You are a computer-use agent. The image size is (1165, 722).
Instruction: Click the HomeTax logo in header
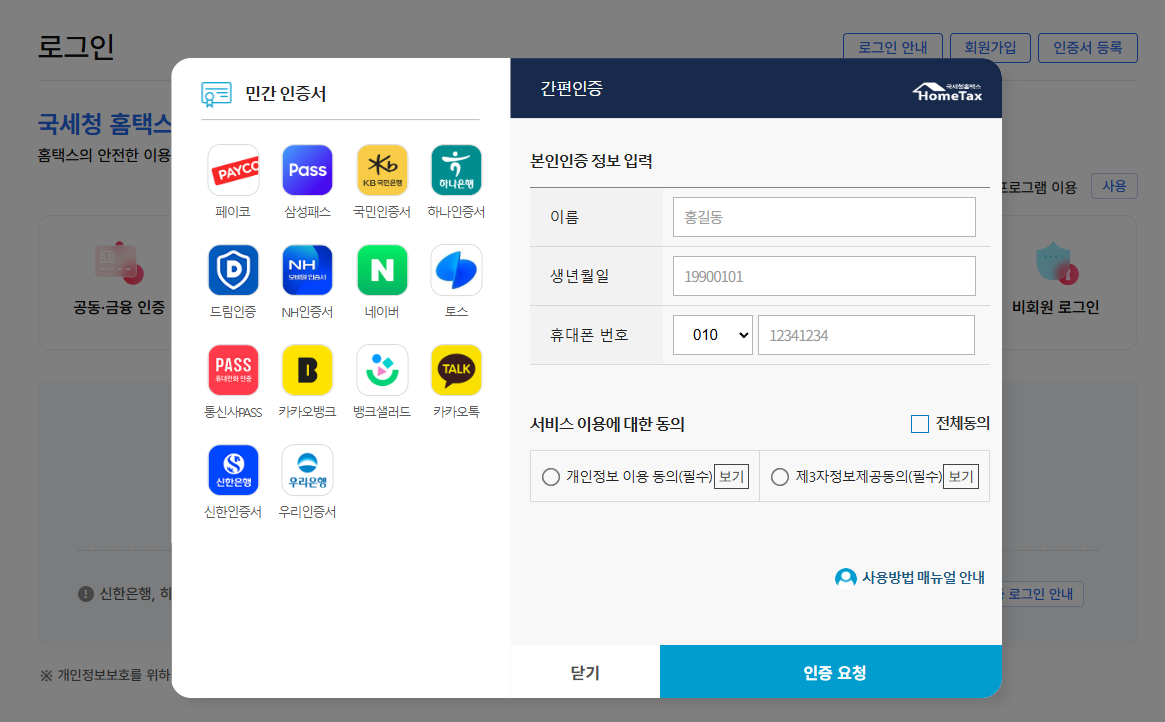click(x=947, y=92)
